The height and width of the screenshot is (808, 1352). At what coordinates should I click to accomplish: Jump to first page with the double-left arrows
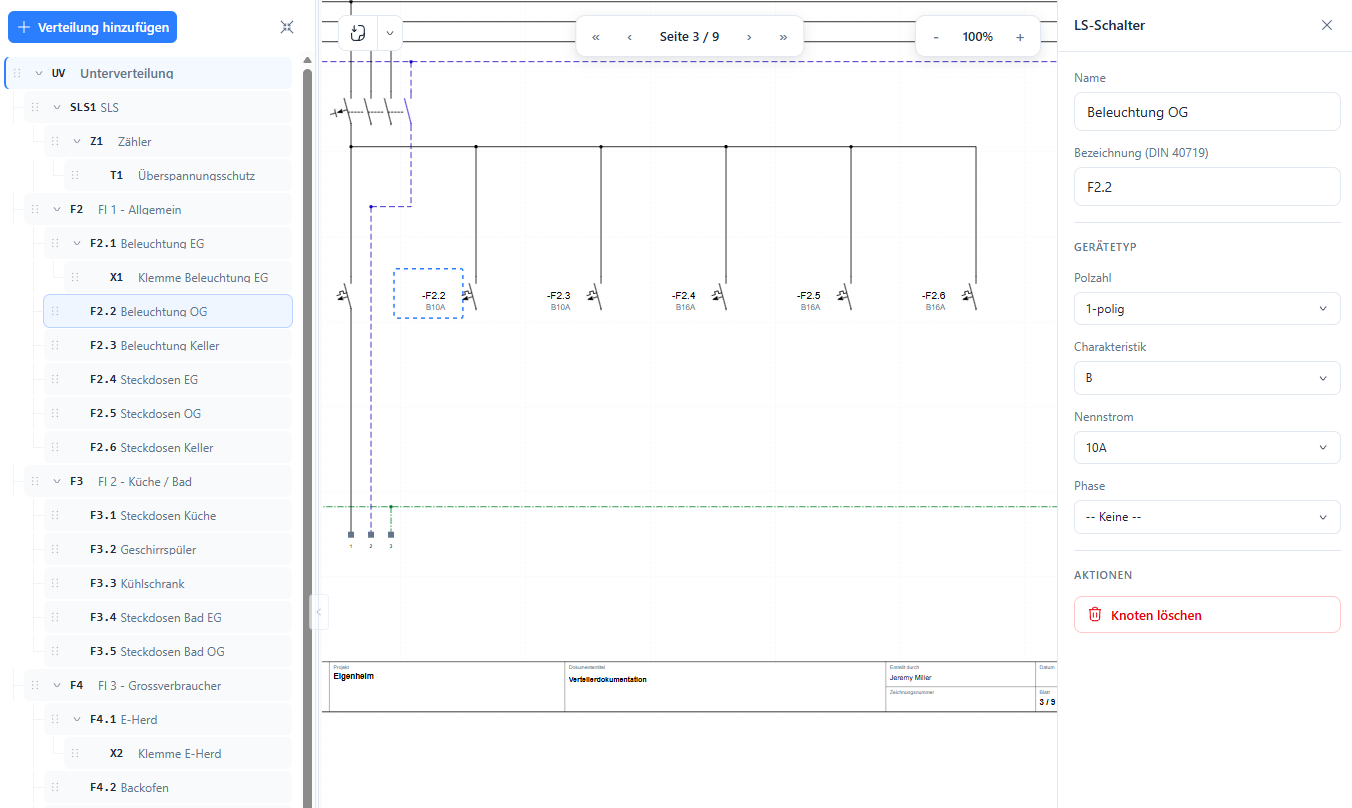coord(595,35)
